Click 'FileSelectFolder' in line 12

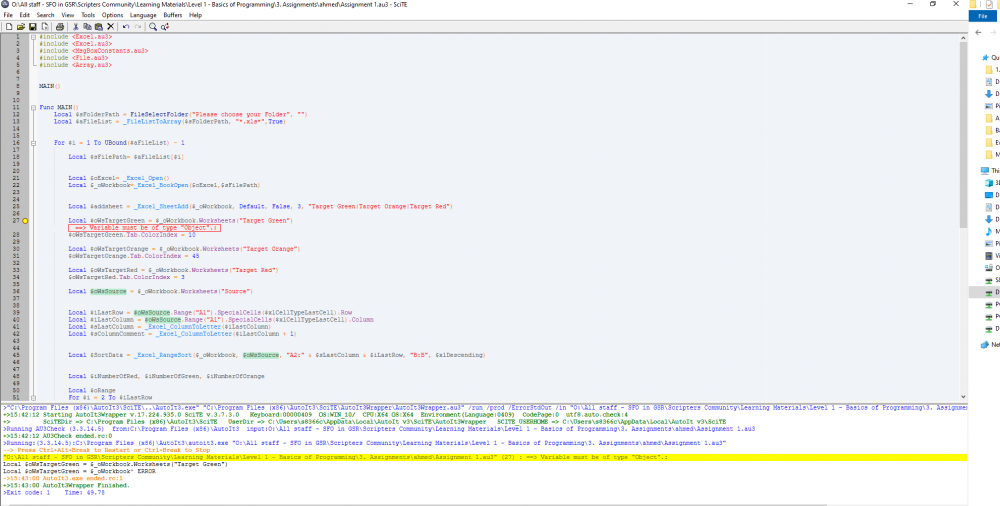(159, 114)
